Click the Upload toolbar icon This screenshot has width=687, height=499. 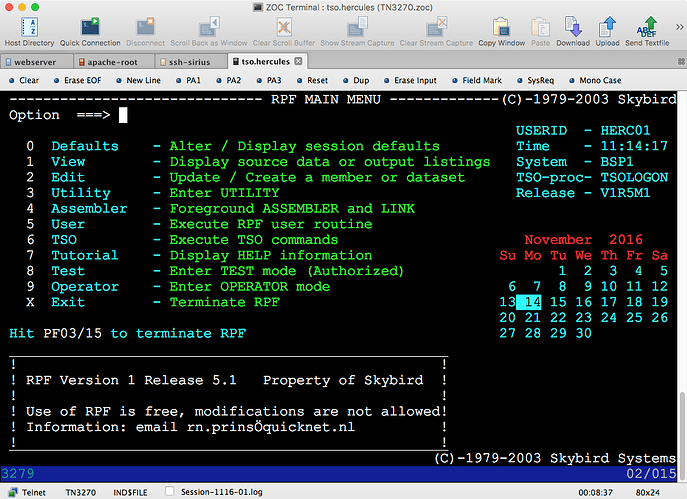(607, 27)
